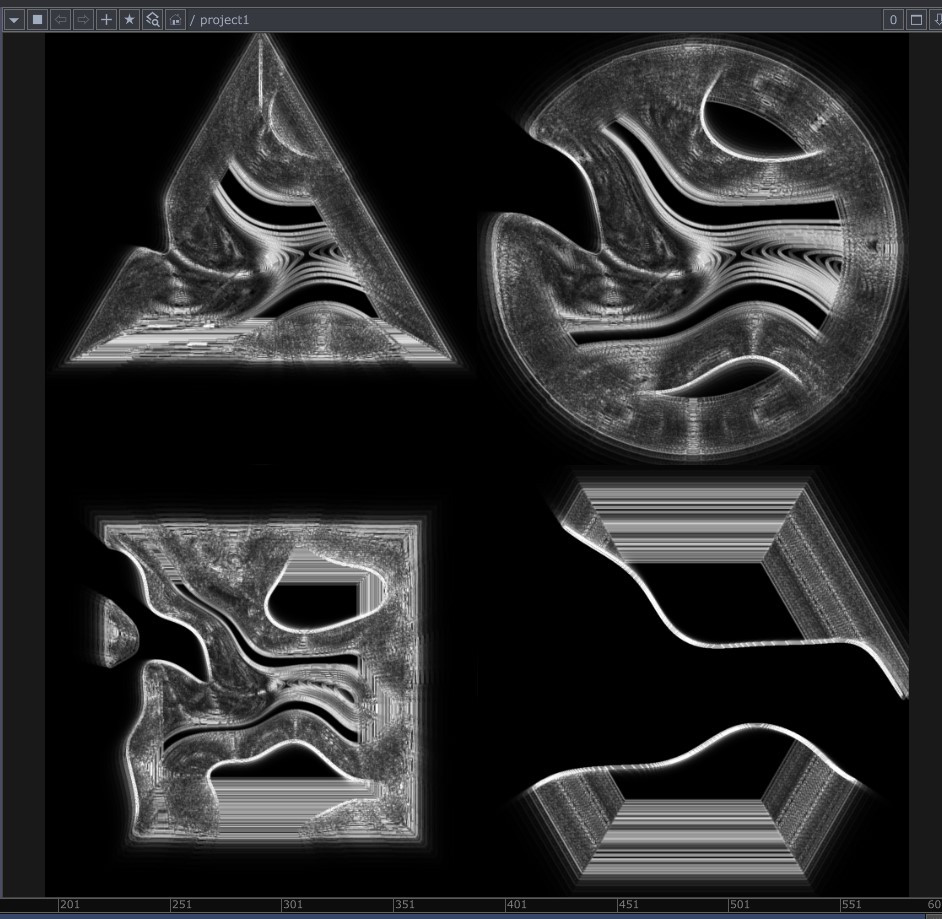Navigate forward with the right arrow
This screenshot has height=919, width=942.
pyautogui.click(x=83, y=20)
